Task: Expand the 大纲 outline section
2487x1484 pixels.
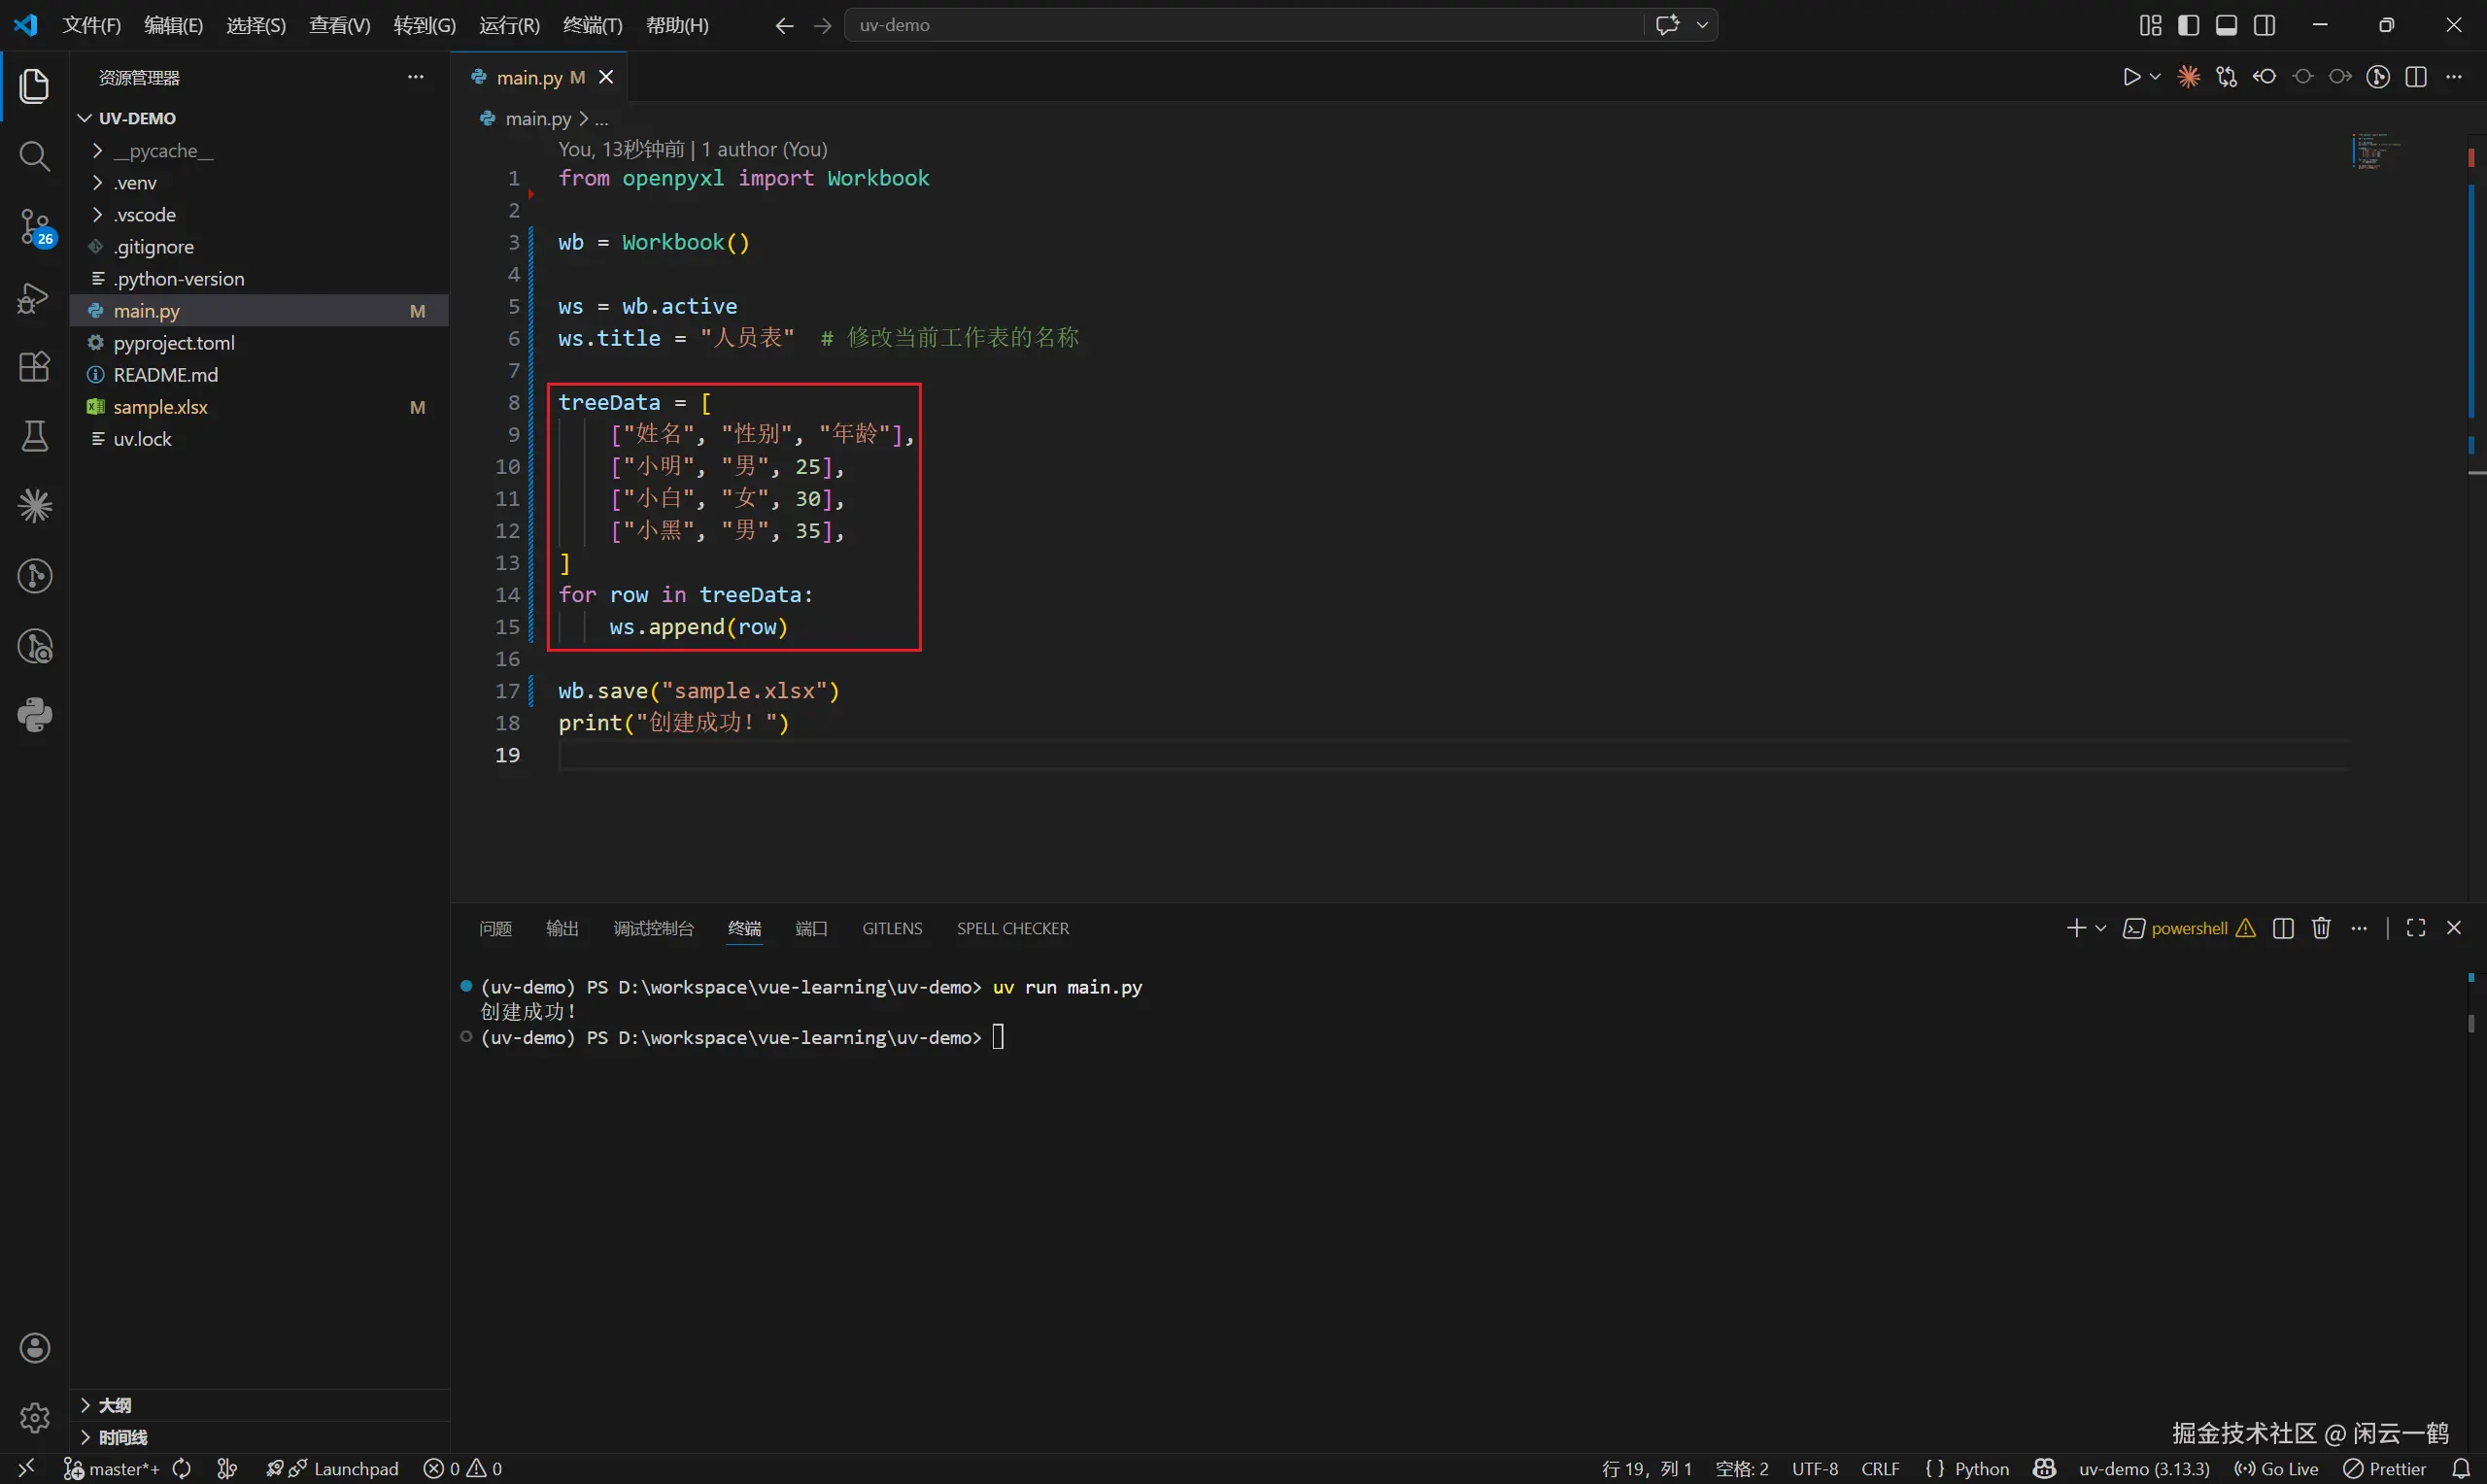Action: click(x=114, y=1405)
